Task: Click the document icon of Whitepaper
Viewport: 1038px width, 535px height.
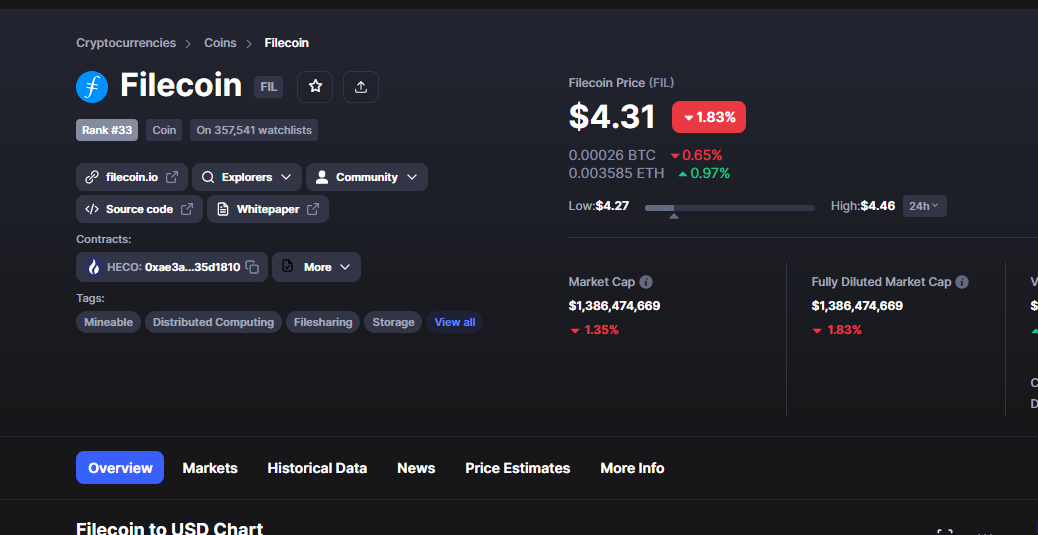Action: 222,209
